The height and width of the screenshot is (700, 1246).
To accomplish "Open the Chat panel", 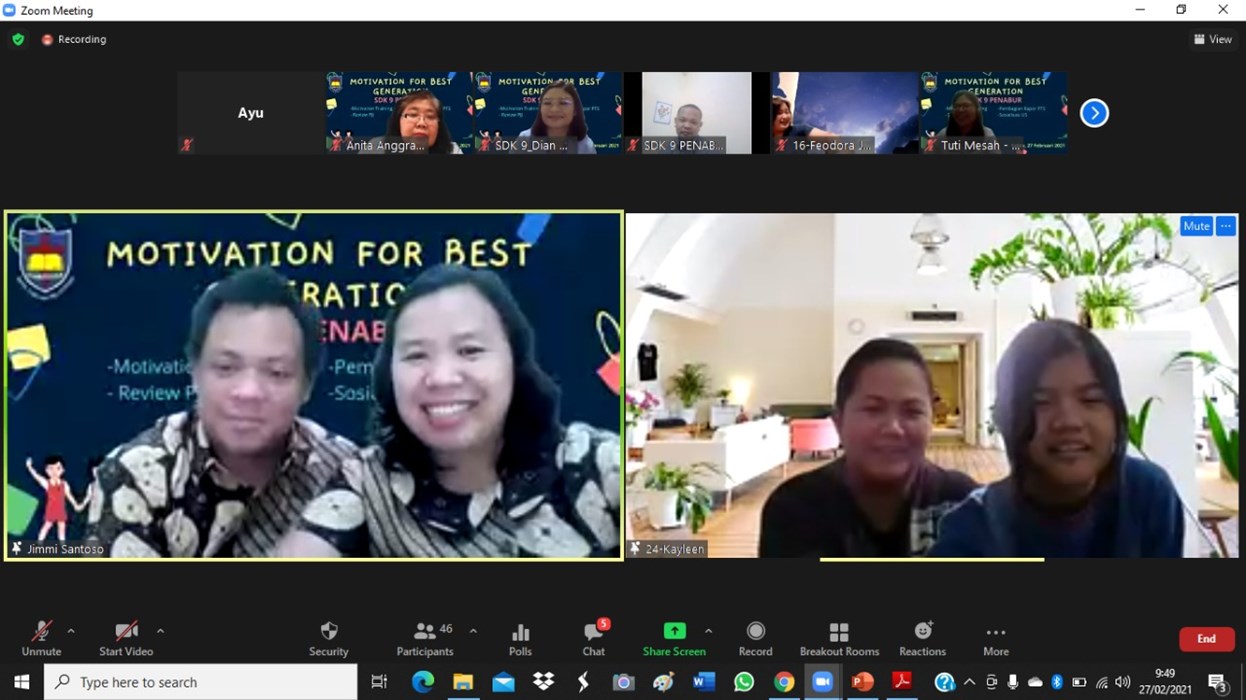I will tap(594, 638).
